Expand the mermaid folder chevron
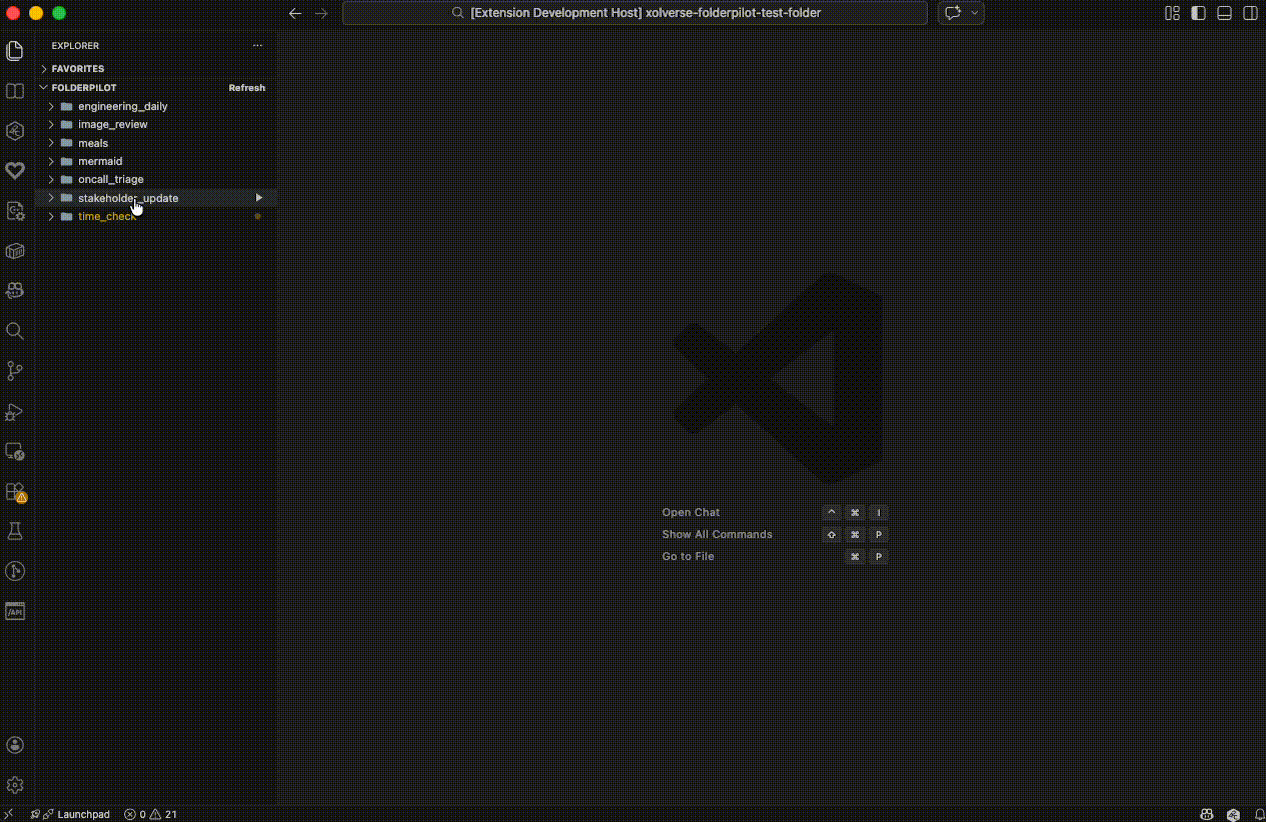1266x822 pixels. point(51,161)
